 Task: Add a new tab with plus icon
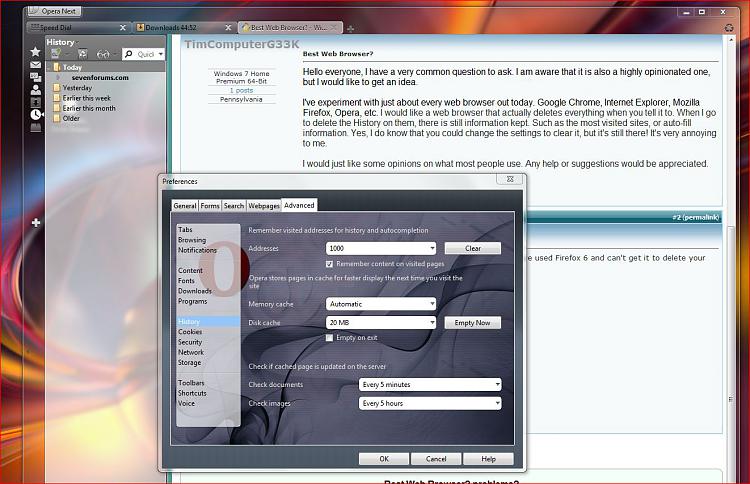coord(351,29)
